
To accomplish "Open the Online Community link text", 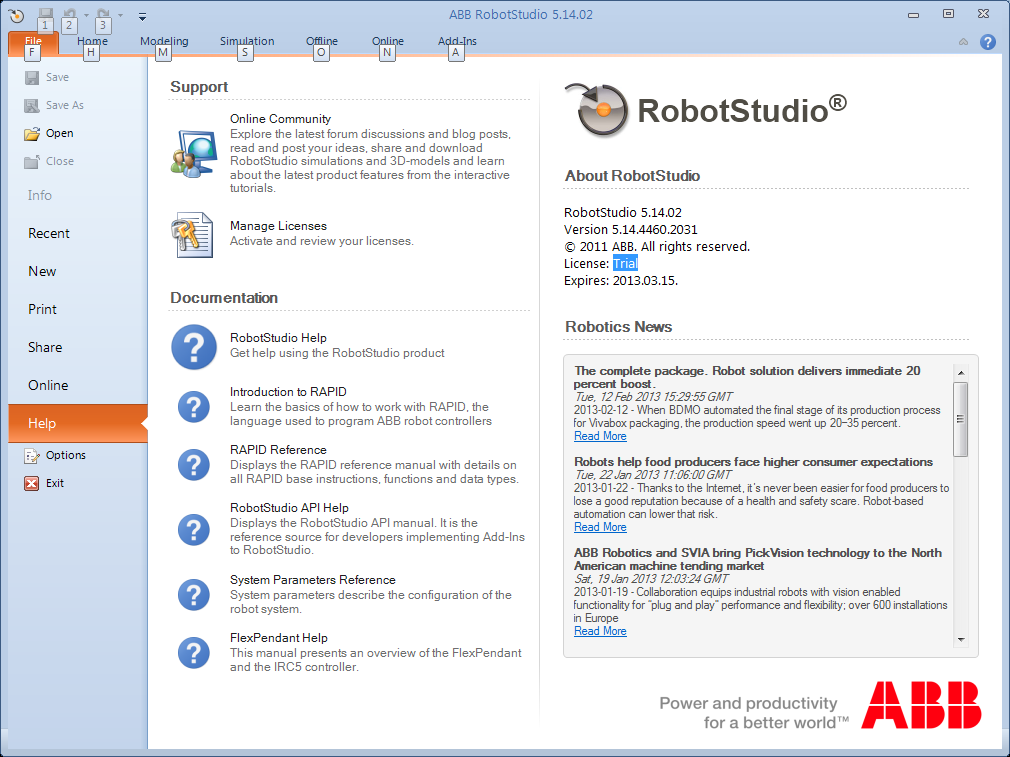I will (280, 119).
